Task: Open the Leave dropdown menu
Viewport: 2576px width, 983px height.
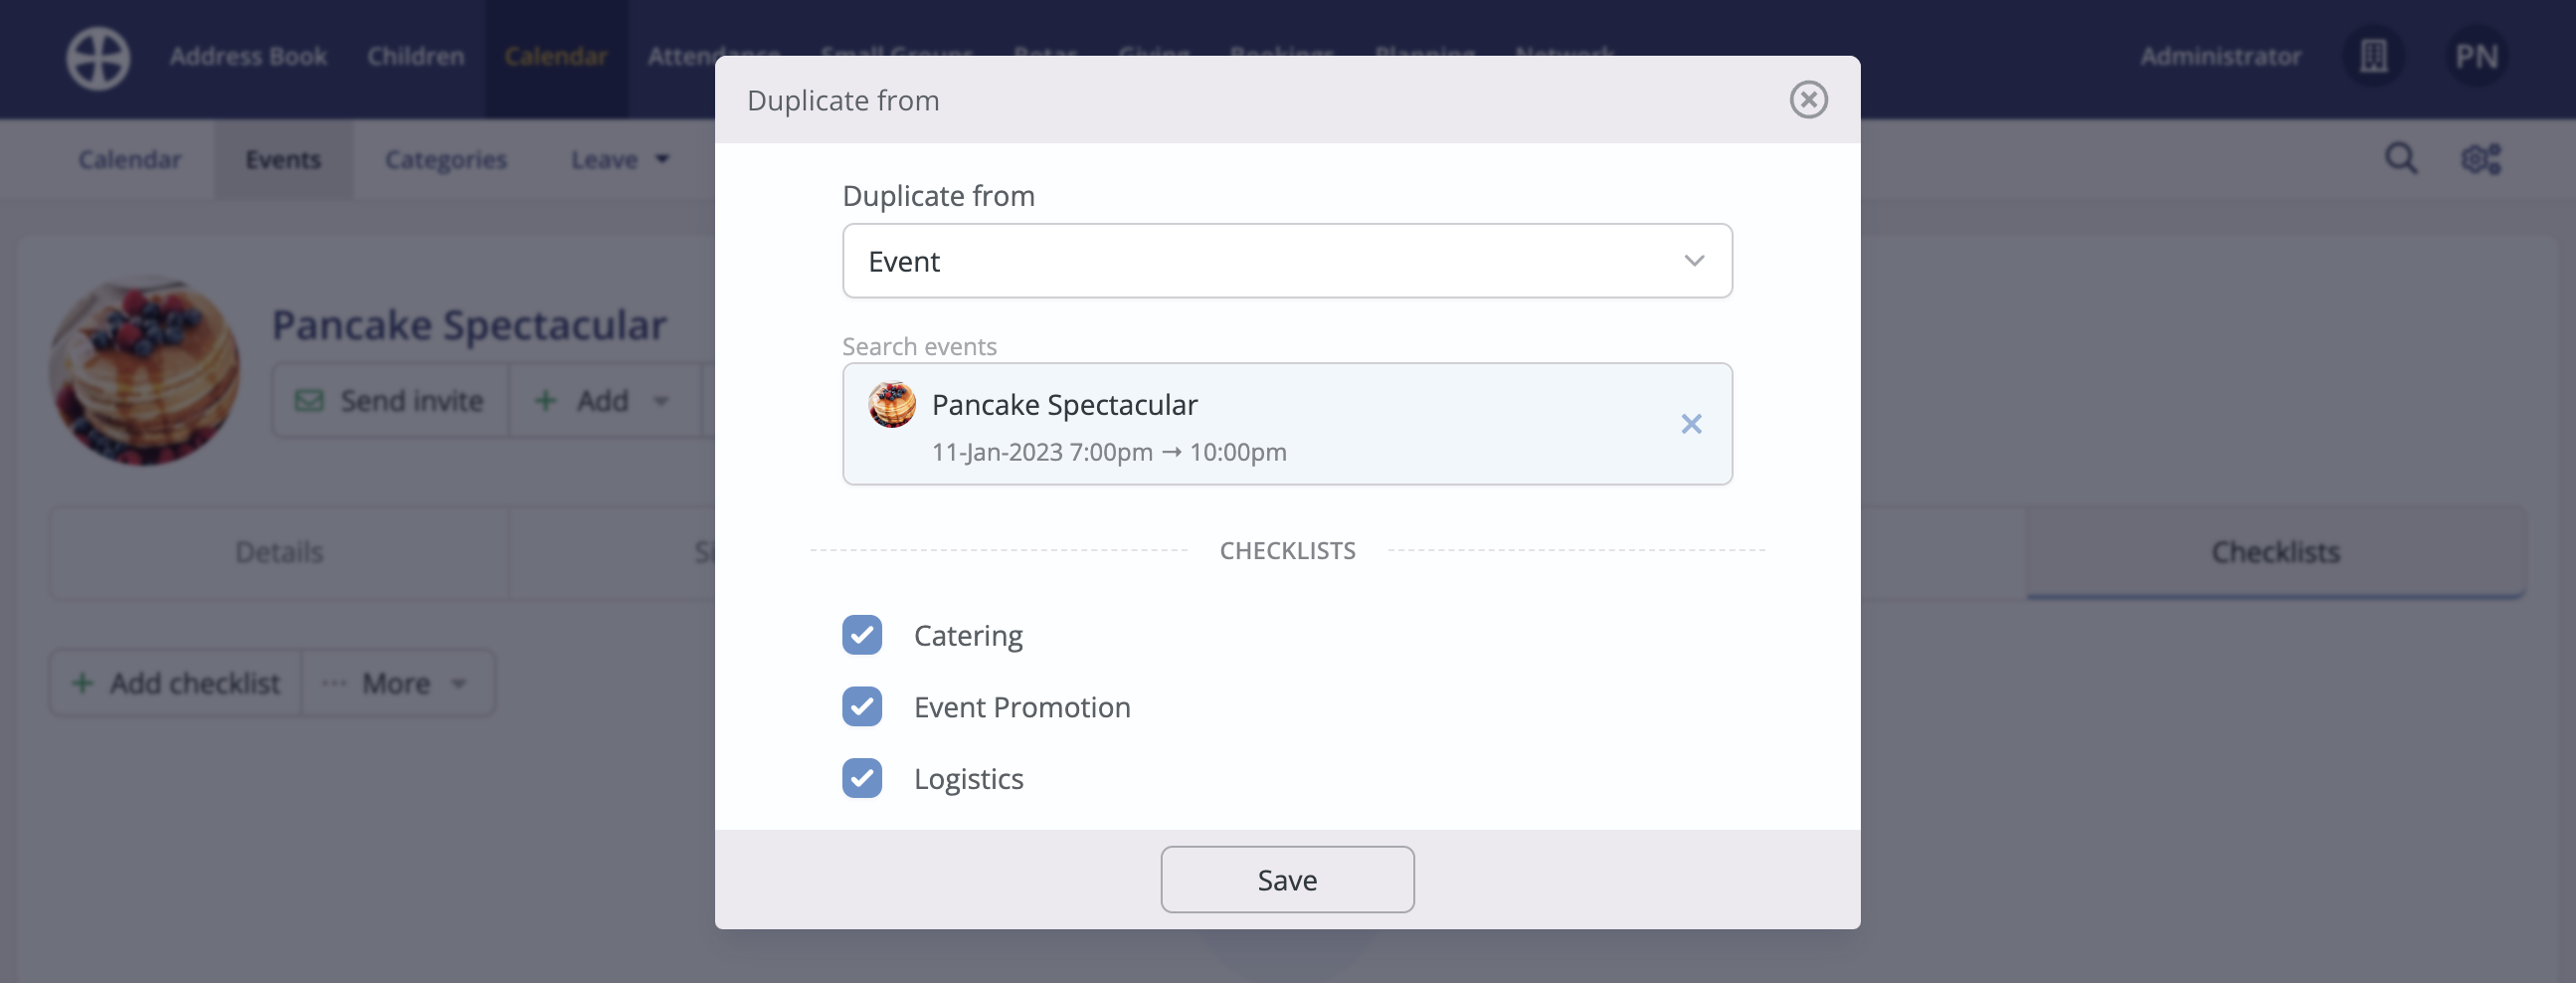Action: click(620, 159)
